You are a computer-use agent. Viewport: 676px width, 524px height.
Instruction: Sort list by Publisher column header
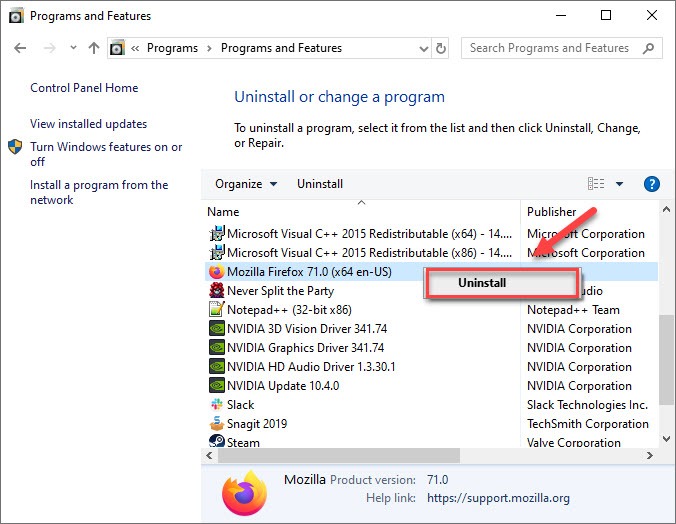[x=552, y=212]
